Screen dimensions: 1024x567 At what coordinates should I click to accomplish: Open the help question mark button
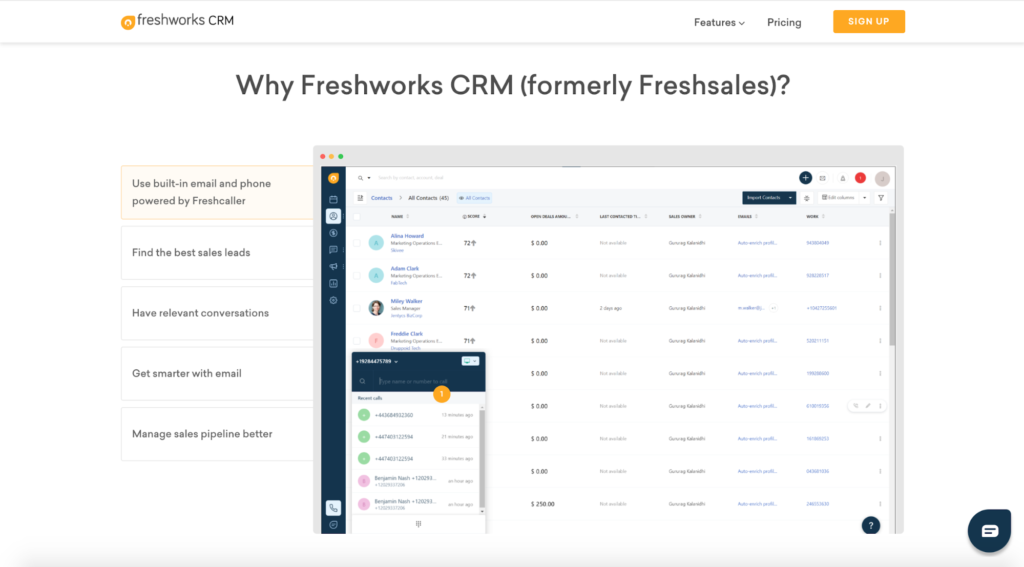click(871, 525)
